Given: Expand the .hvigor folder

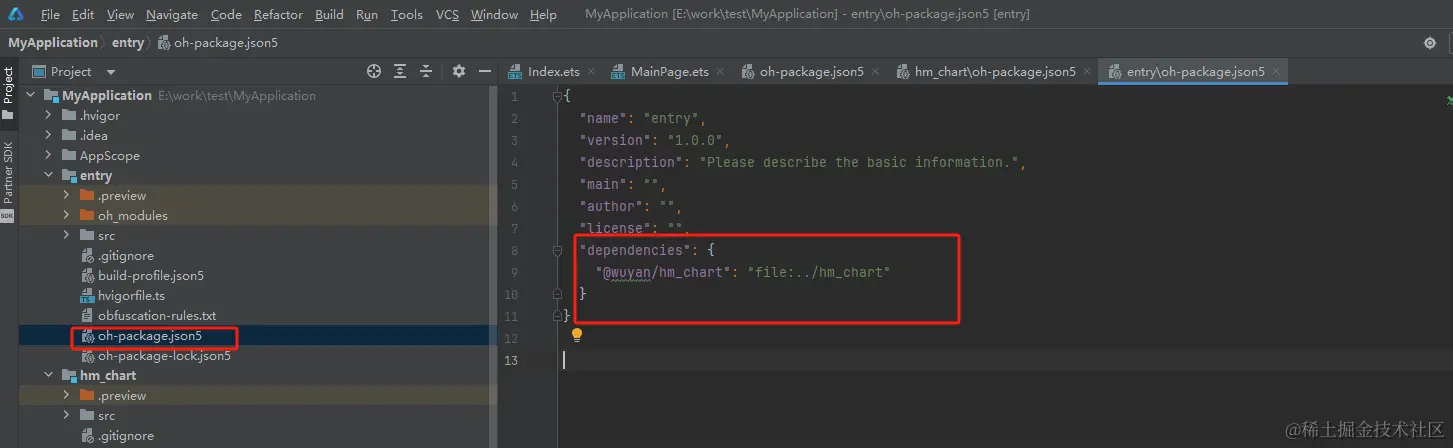Looking at the screenshot, I should tap(48, 116).
